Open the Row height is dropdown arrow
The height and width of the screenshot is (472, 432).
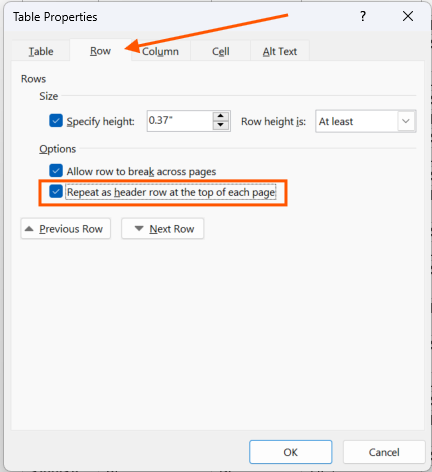[x=406, y=121]
